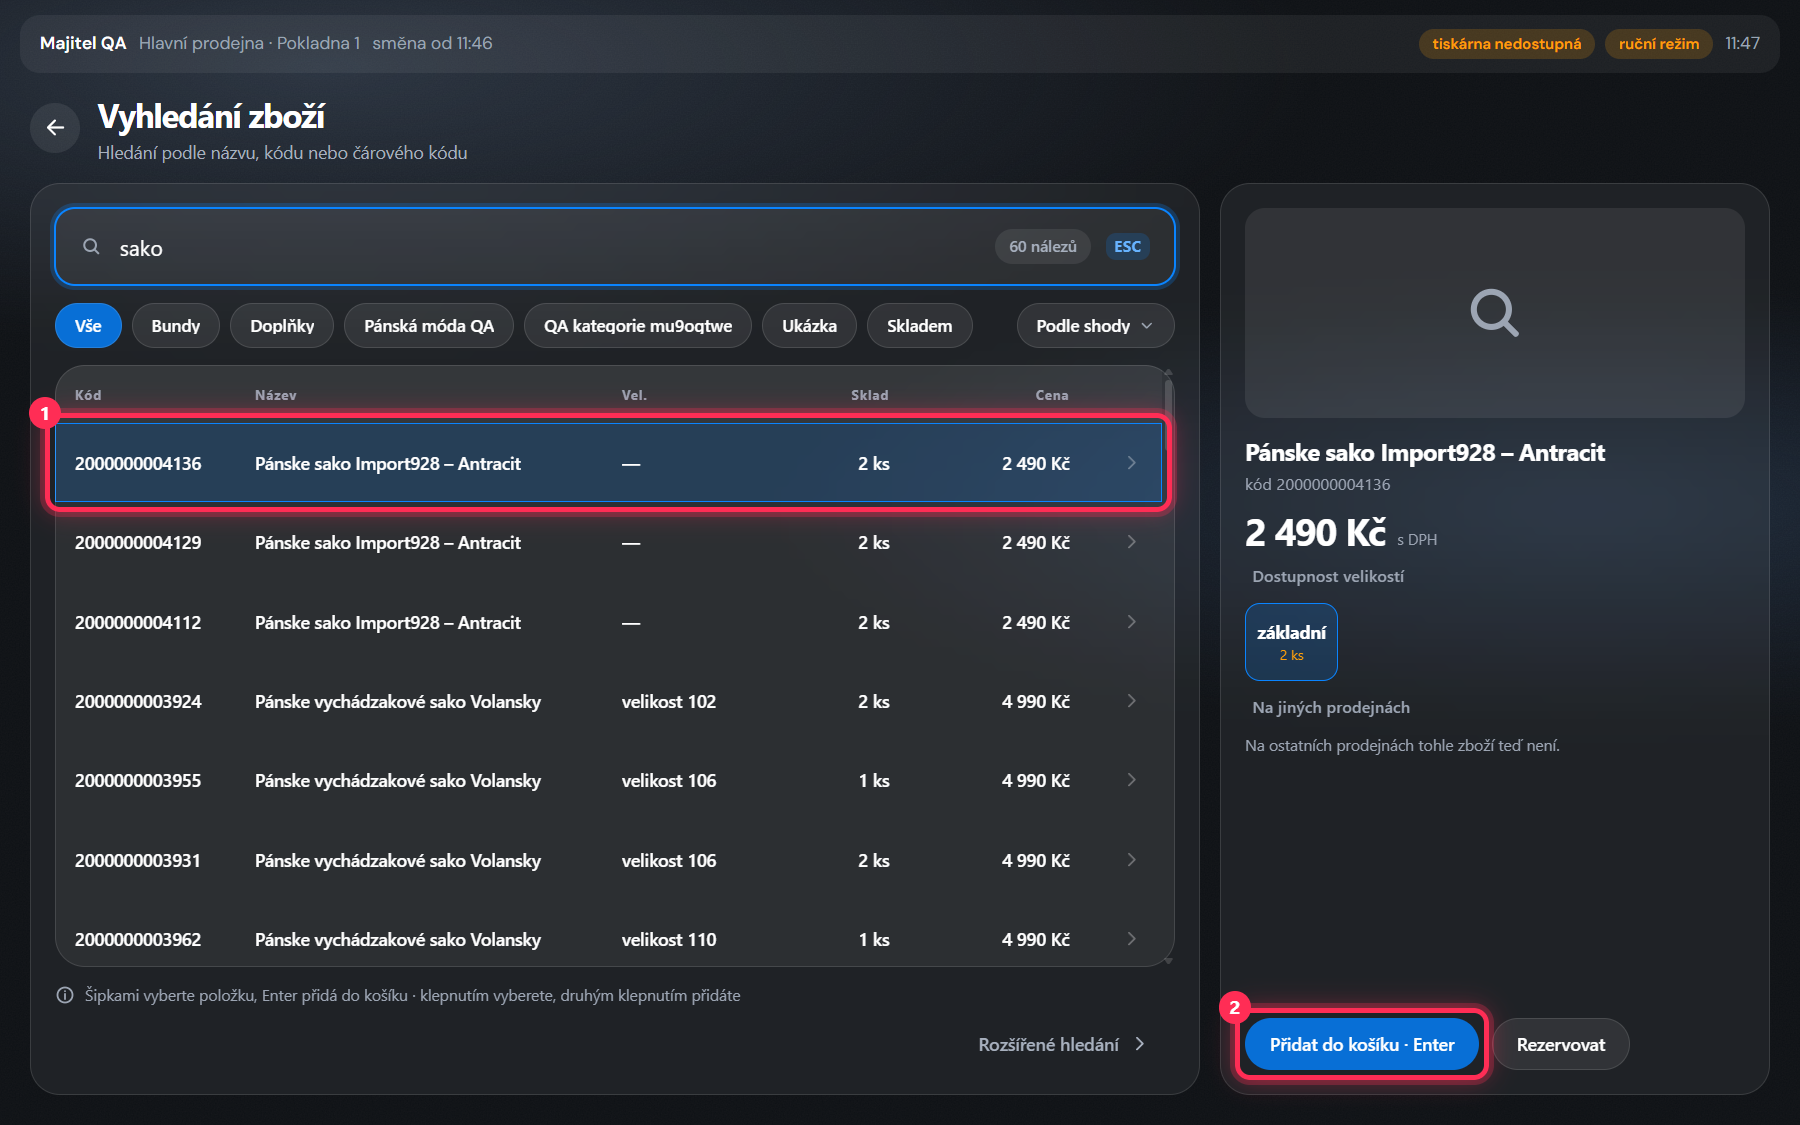1800x1125 pixels.
Task: Open chevron for row 2000000003955
Action: tap(1131, 780)
